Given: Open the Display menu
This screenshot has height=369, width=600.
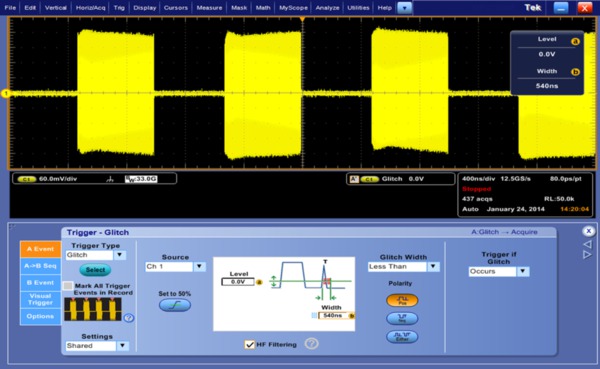Looking at the screenshot, I should pos(145,8).
